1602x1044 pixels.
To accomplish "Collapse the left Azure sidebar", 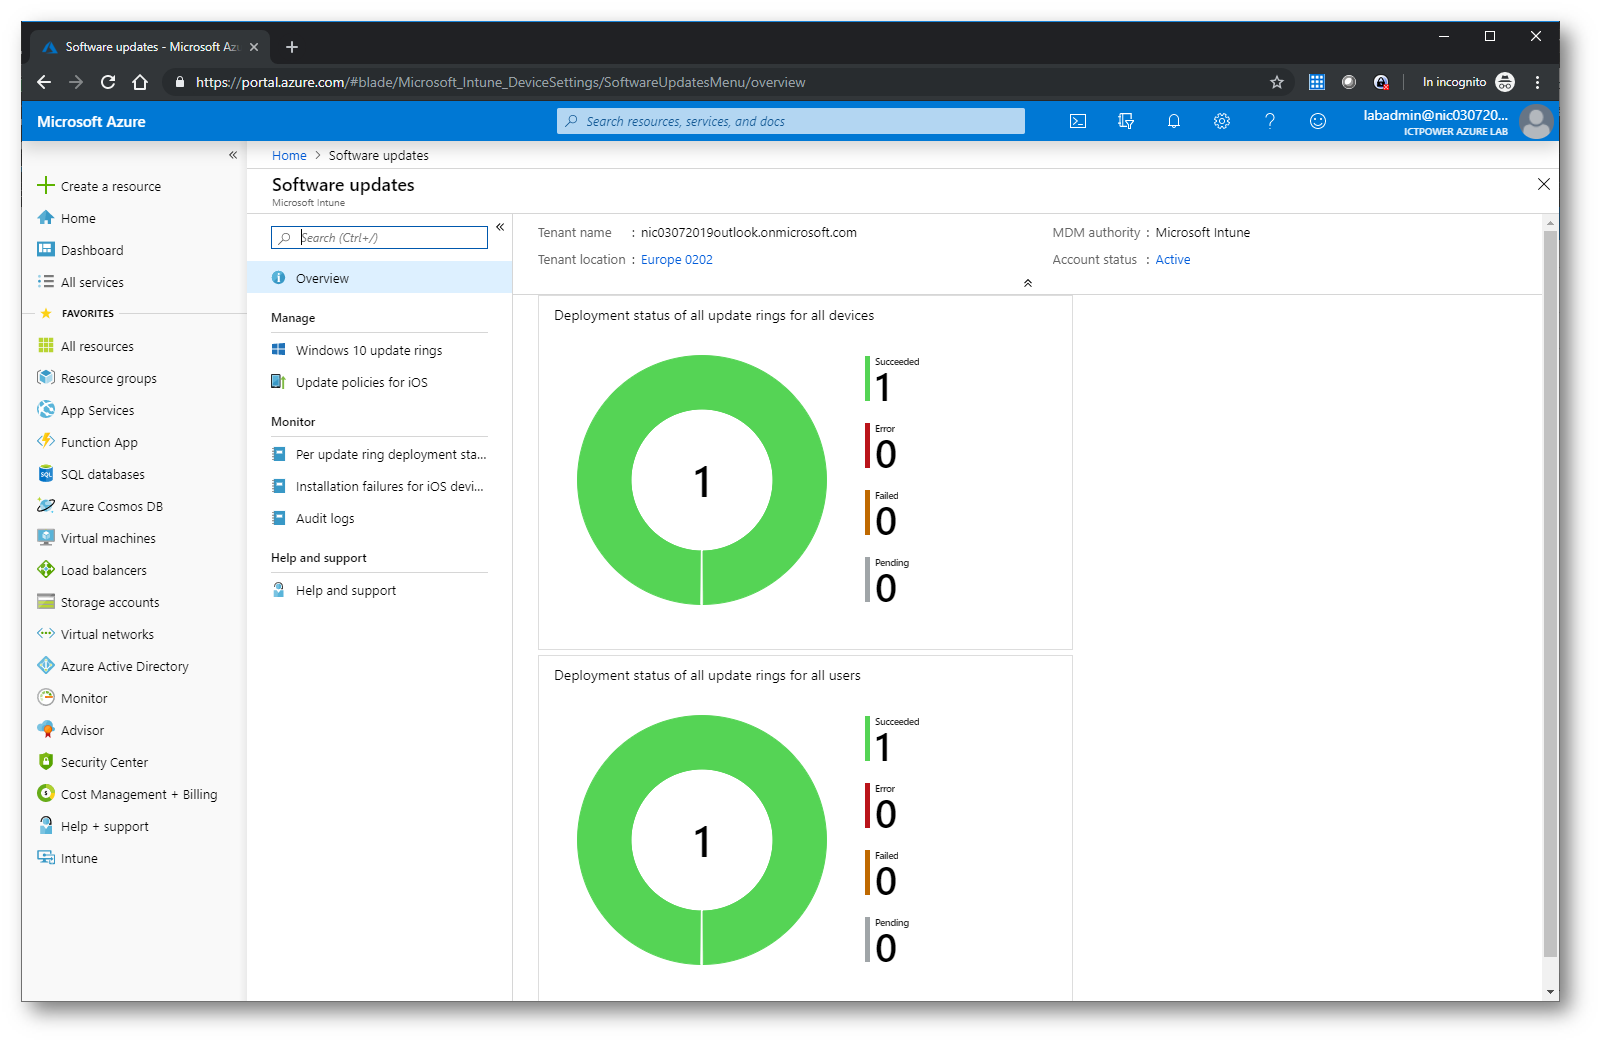I will tap(233, 155).
